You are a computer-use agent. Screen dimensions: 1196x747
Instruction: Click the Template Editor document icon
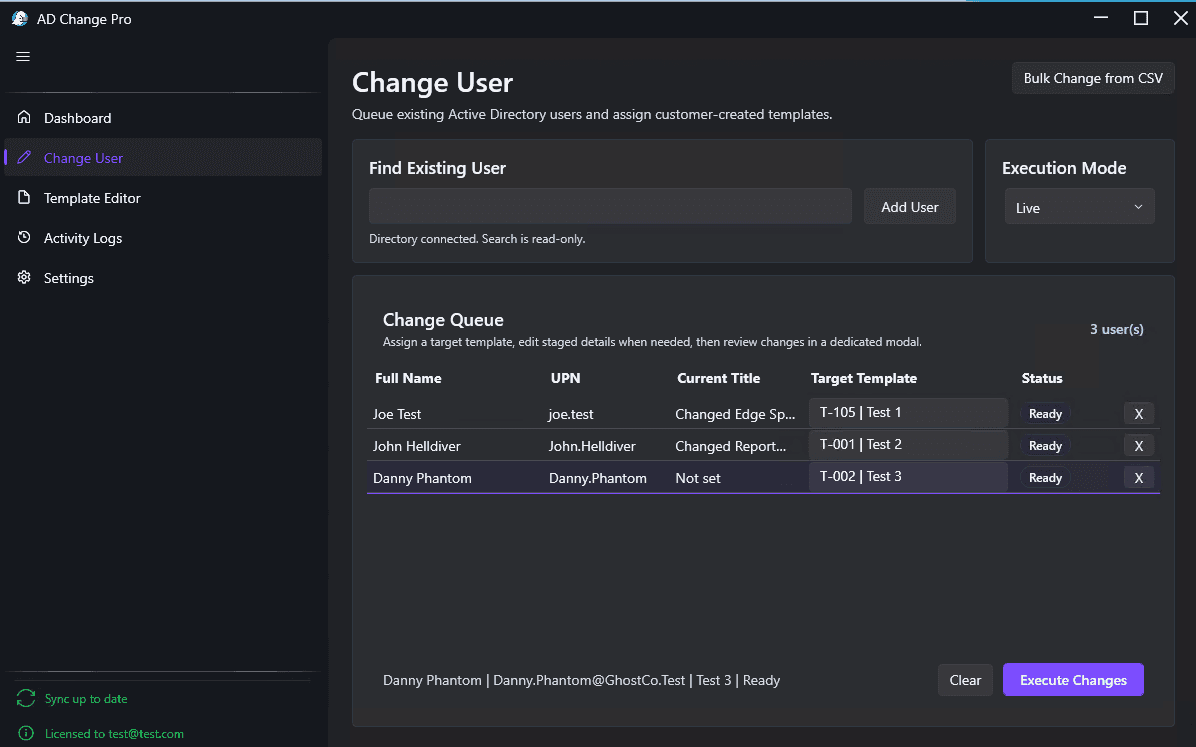pos(24,198)
